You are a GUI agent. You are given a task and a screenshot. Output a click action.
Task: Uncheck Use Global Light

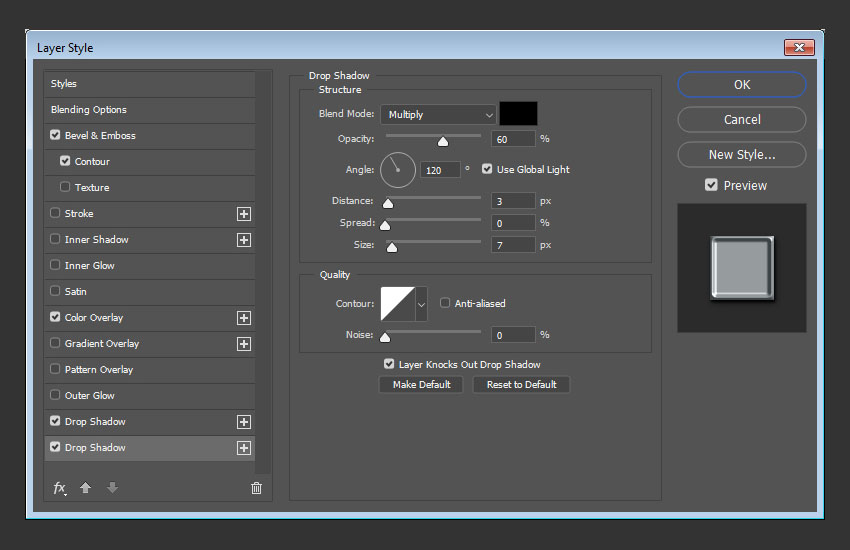point(487,169)
